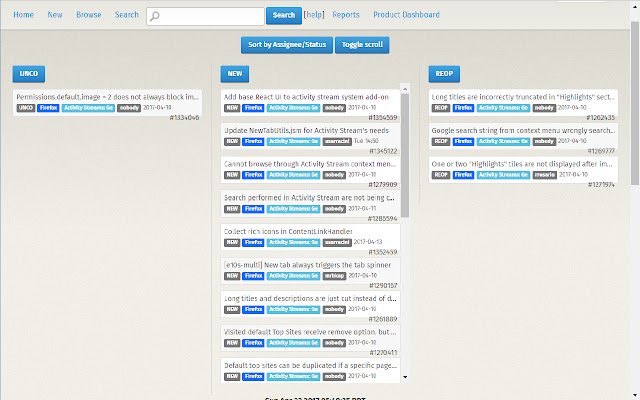Click bug ID #1354569

pyautogui.click(x=382, y=118)
